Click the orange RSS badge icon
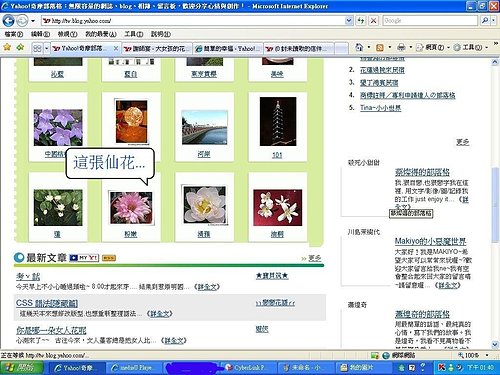Viewport: 500px width, 375px height. coord(109,258)
